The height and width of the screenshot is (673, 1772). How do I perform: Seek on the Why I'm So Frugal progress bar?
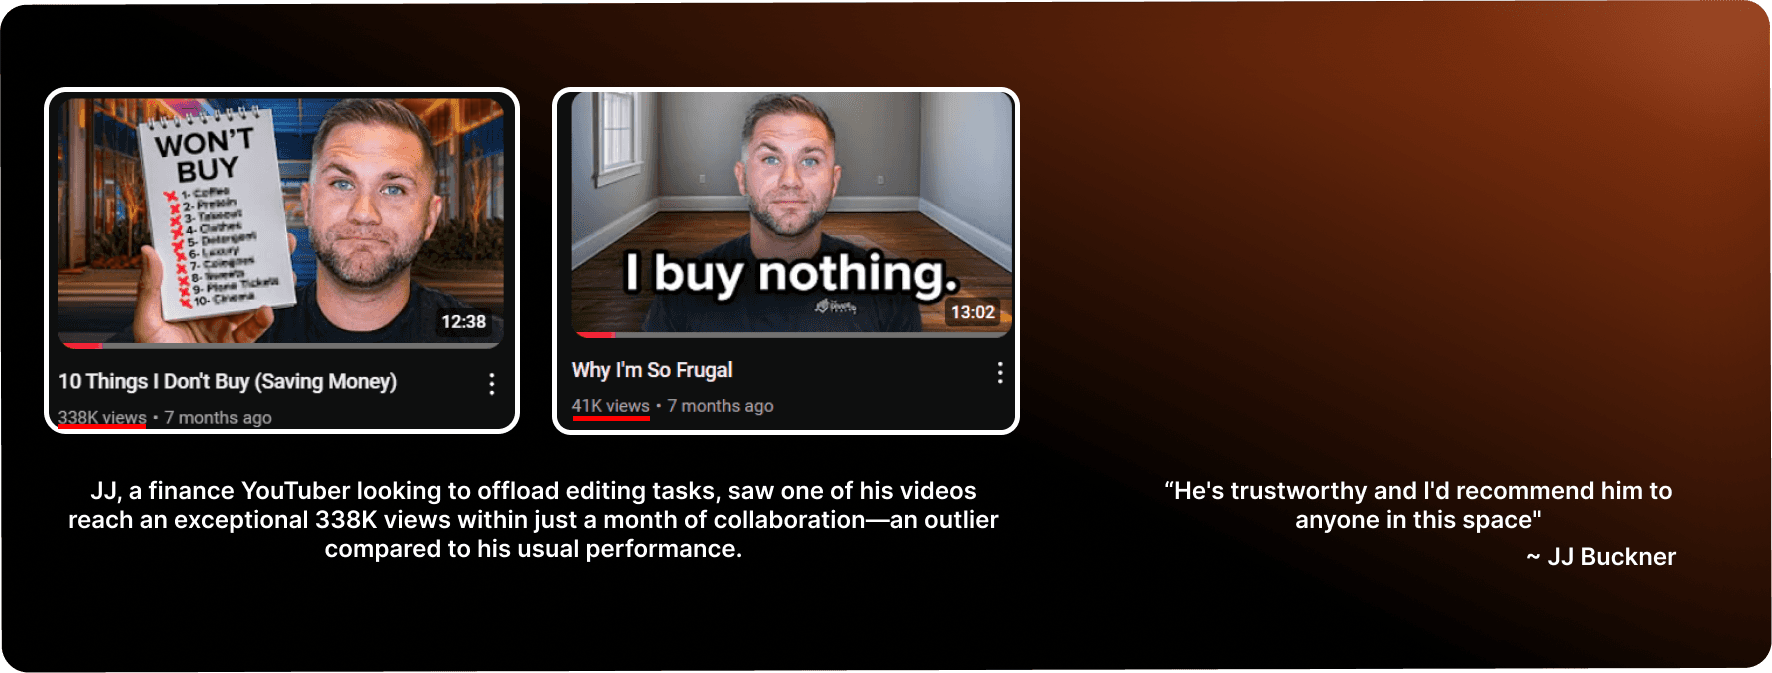791,335
